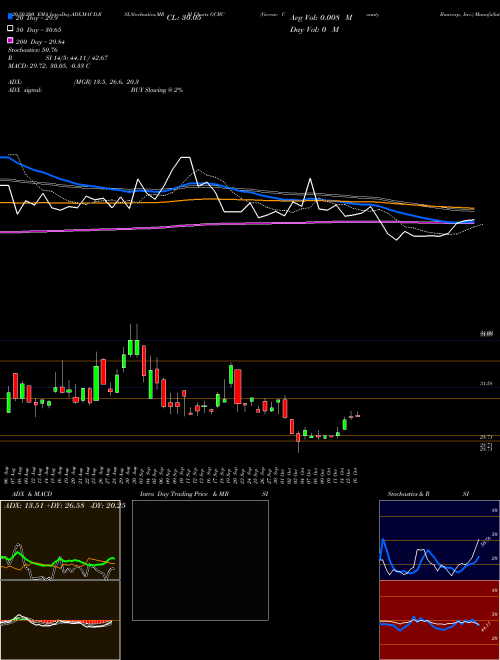Click the 'Avg Vol: 0.008 M' text

[x=321, y=18]
